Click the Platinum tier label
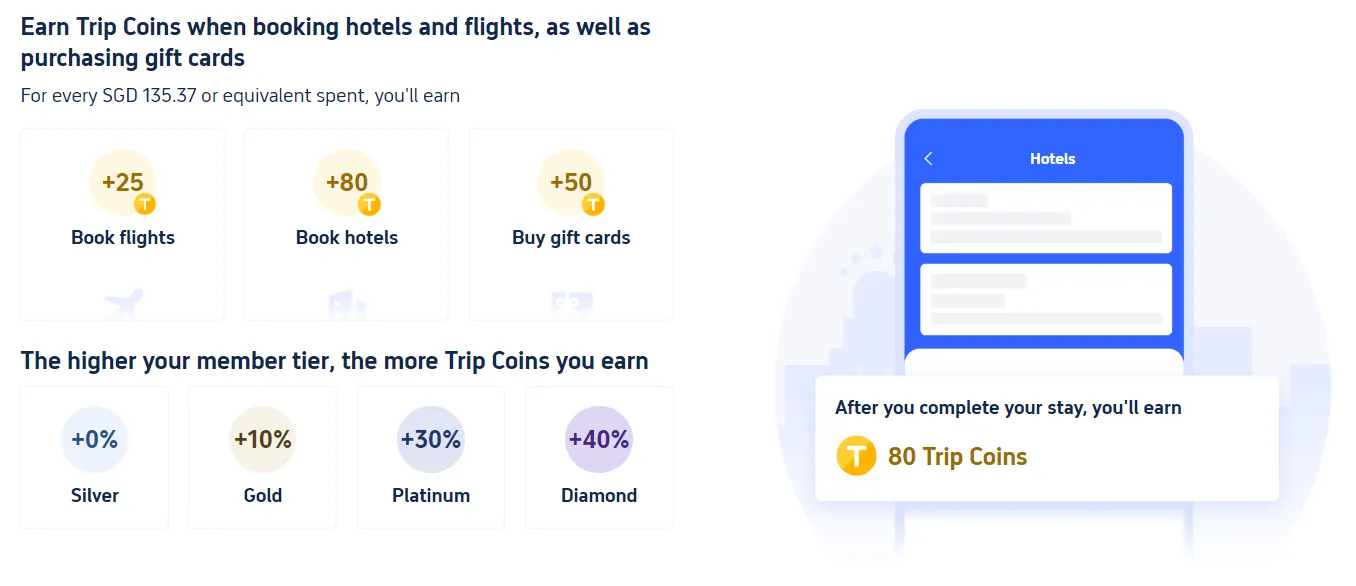This screenshot has height=586, width=1356. pyautogui.click(x=431, y=495)
